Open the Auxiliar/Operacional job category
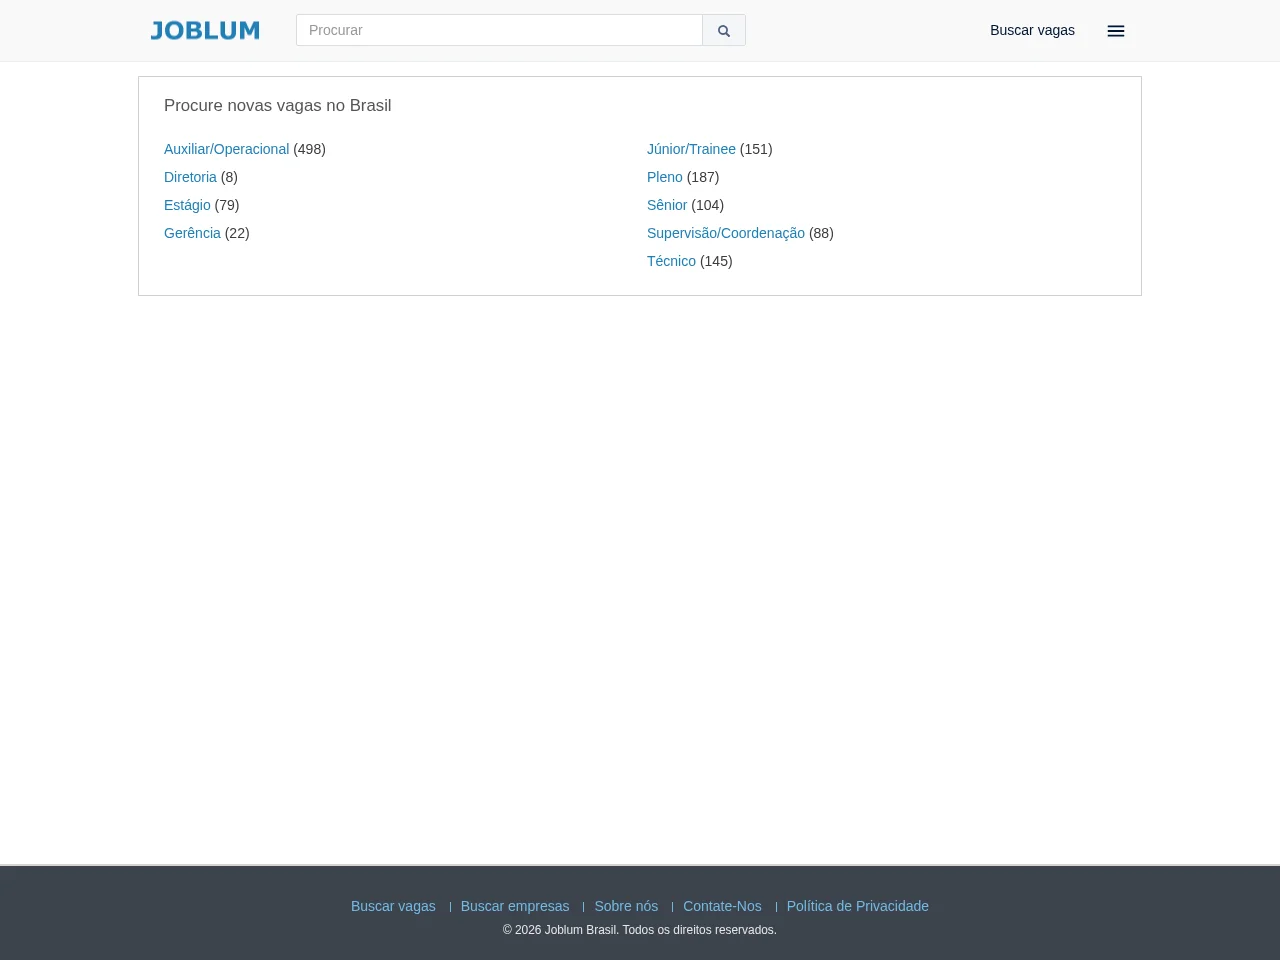1280x960 pixels. (226, 149)
